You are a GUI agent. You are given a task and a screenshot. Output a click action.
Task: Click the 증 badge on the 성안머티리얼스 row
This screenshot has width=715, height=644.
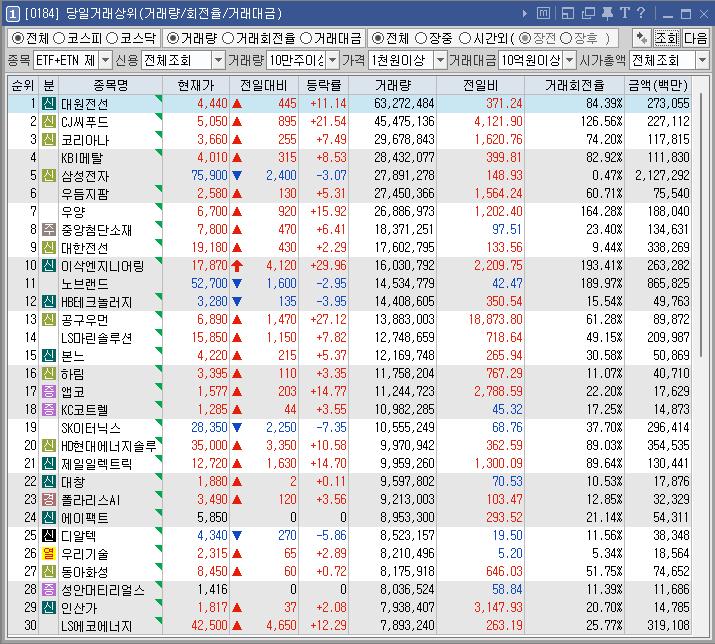48,590
